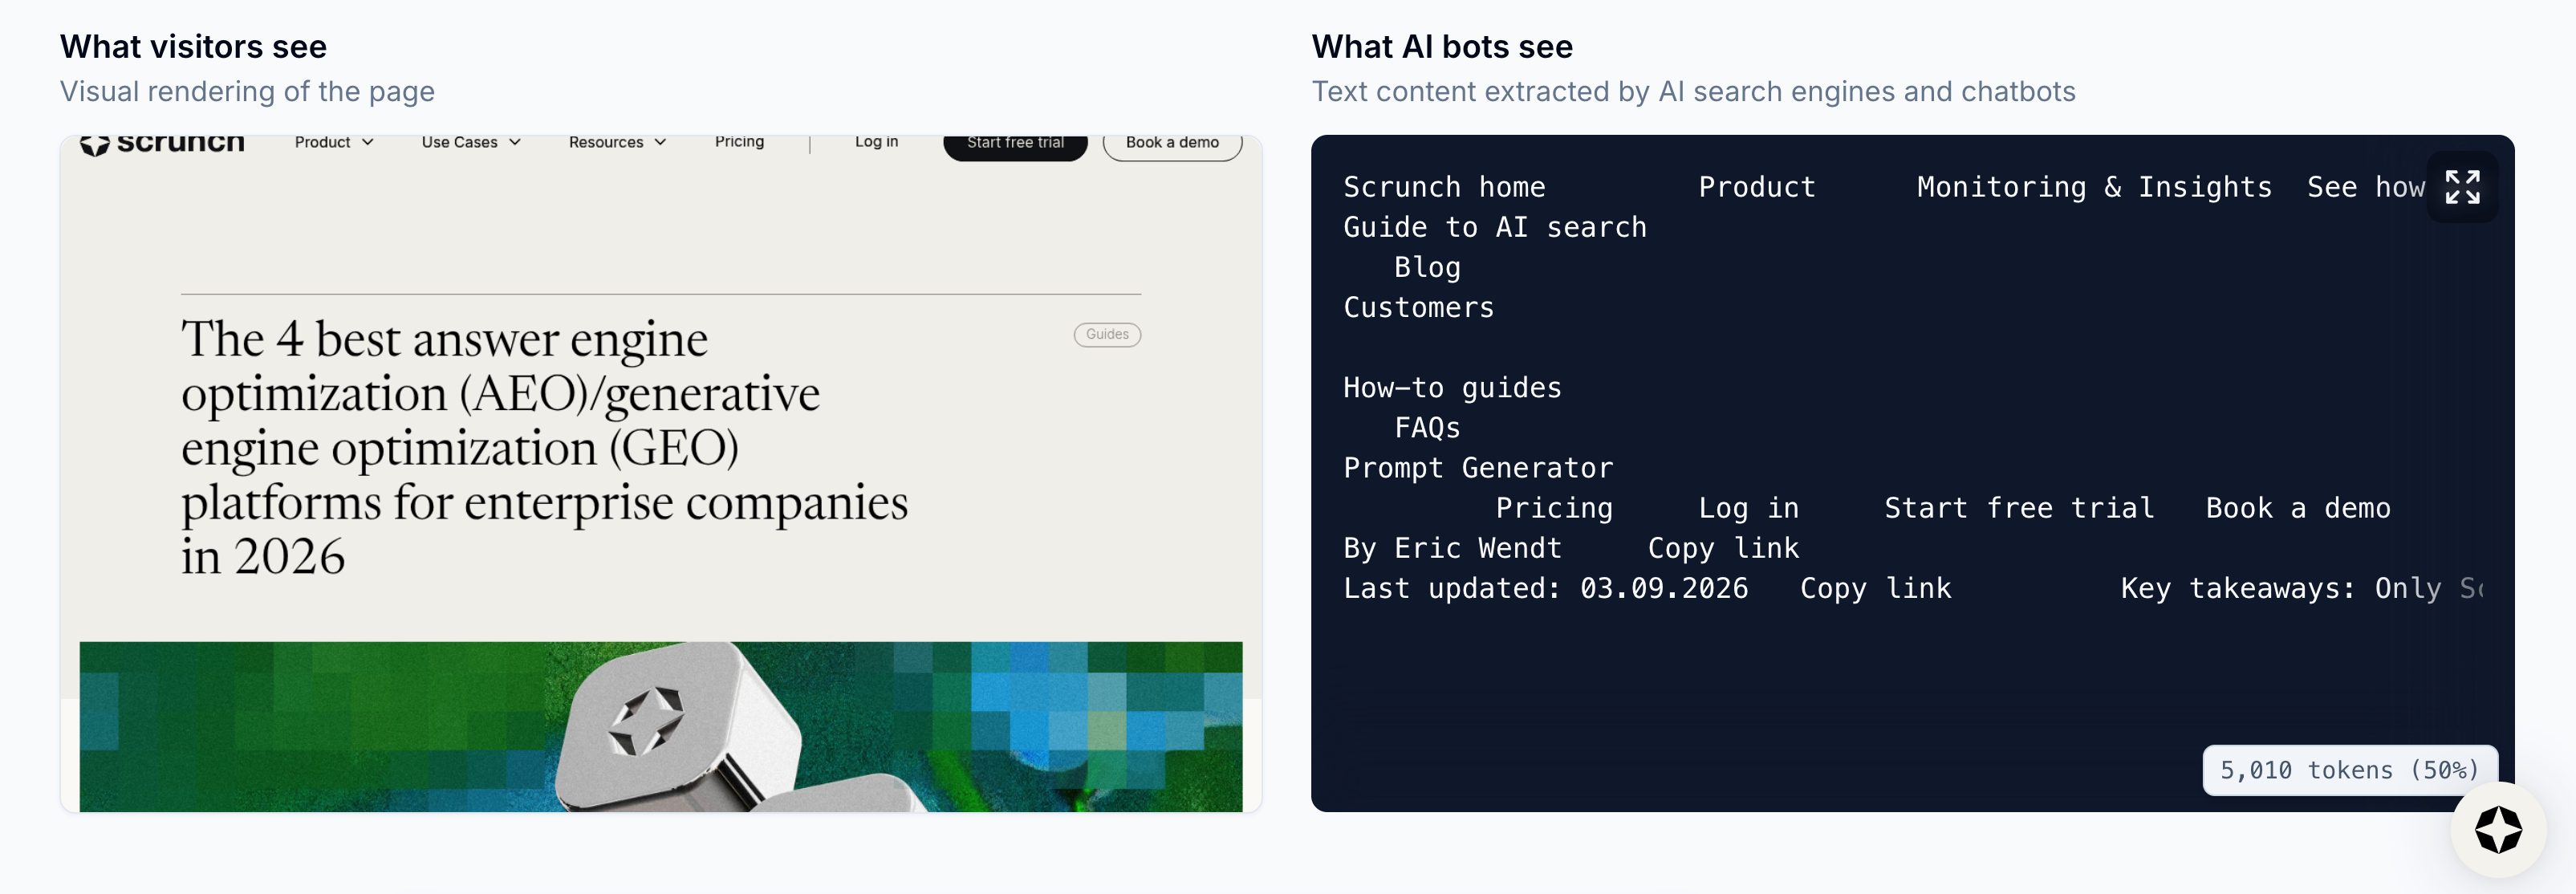Click 'Last updated: 03.09.2026' text

coord(1546,588)
